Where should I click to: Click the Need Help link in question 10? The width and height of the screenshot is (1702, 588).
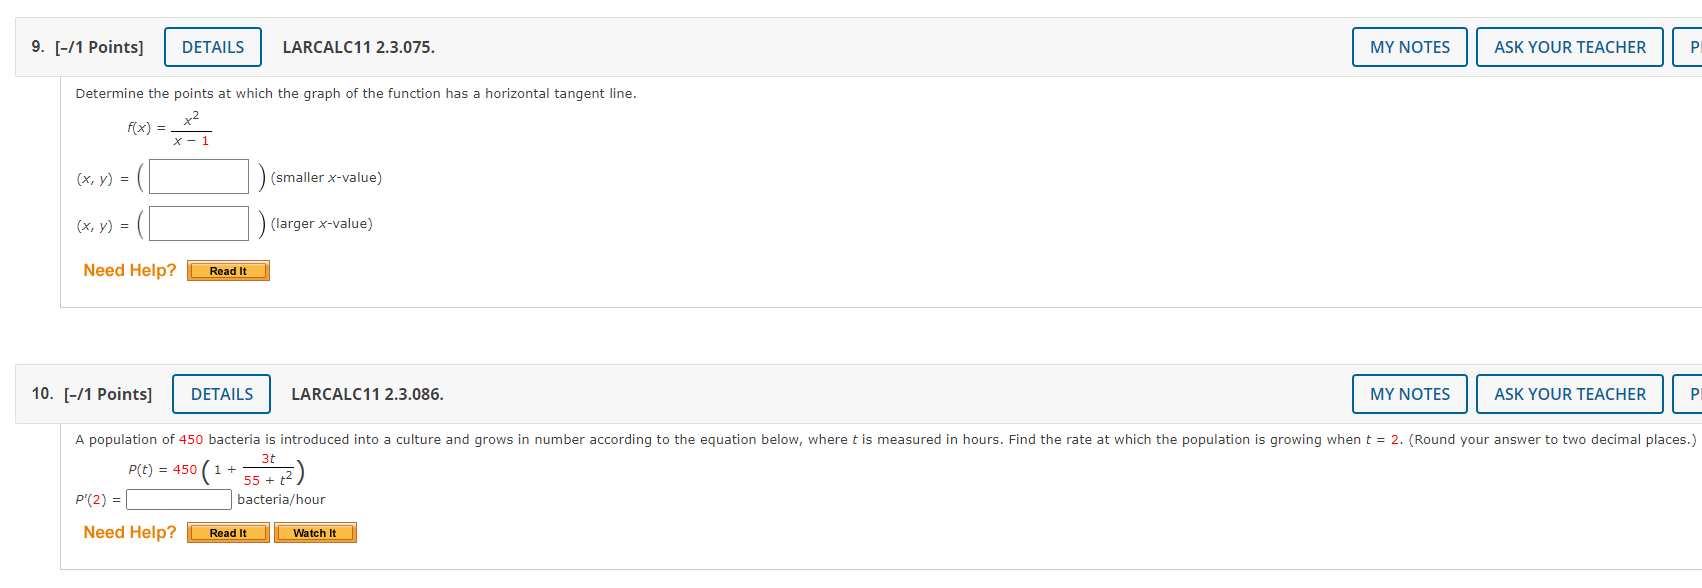tap(129, 532)
